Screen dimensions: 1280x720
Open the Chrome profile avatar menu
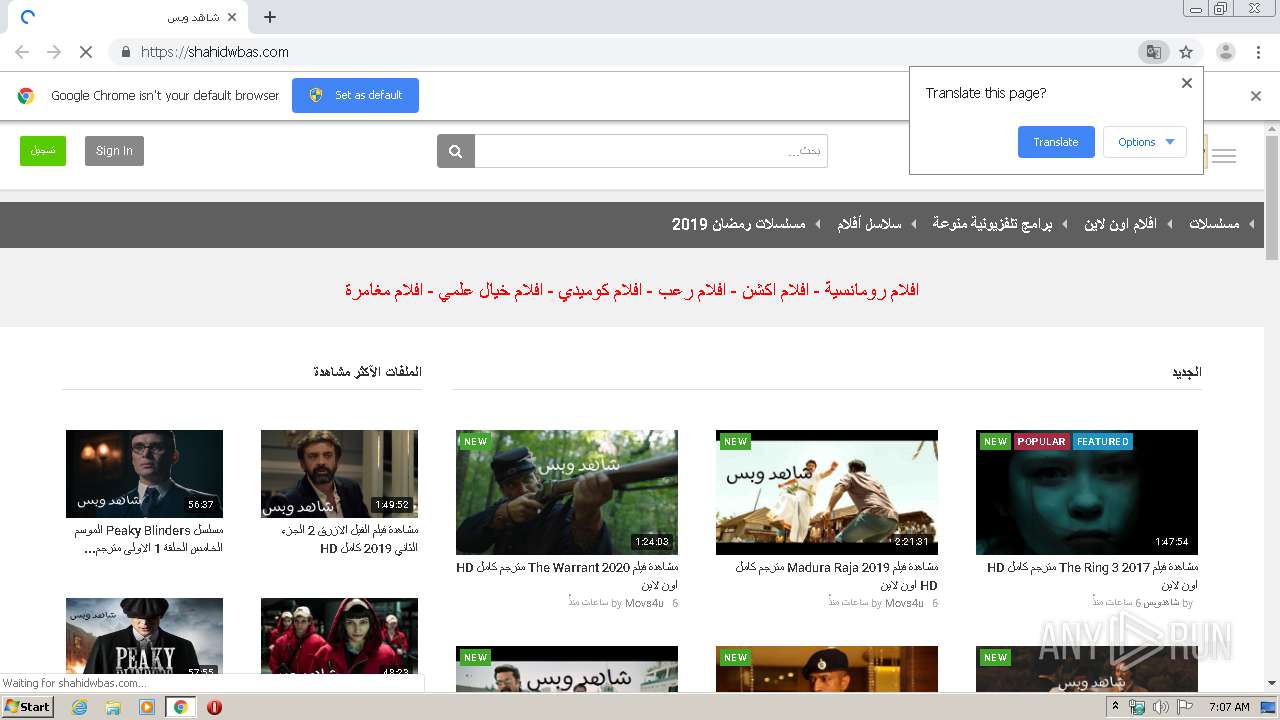[x=1225, y=52]
